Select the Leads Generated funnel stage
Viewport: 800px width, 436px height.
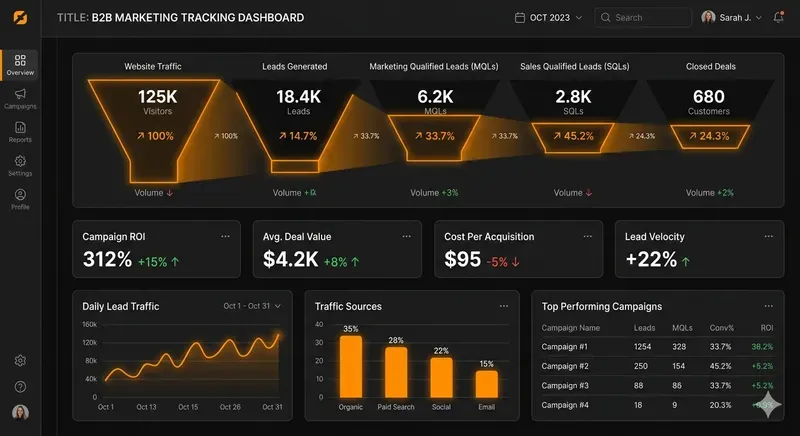click(x=295, y=131)
